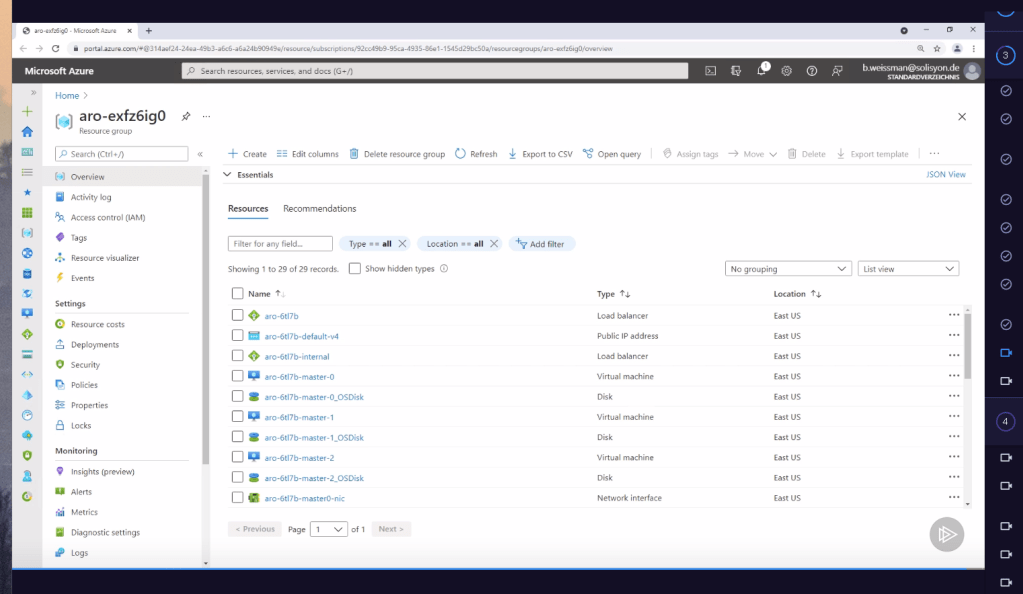Screen dimensions: 1023x594
Task: Focus the Filter for any field box
Action: 280,243
